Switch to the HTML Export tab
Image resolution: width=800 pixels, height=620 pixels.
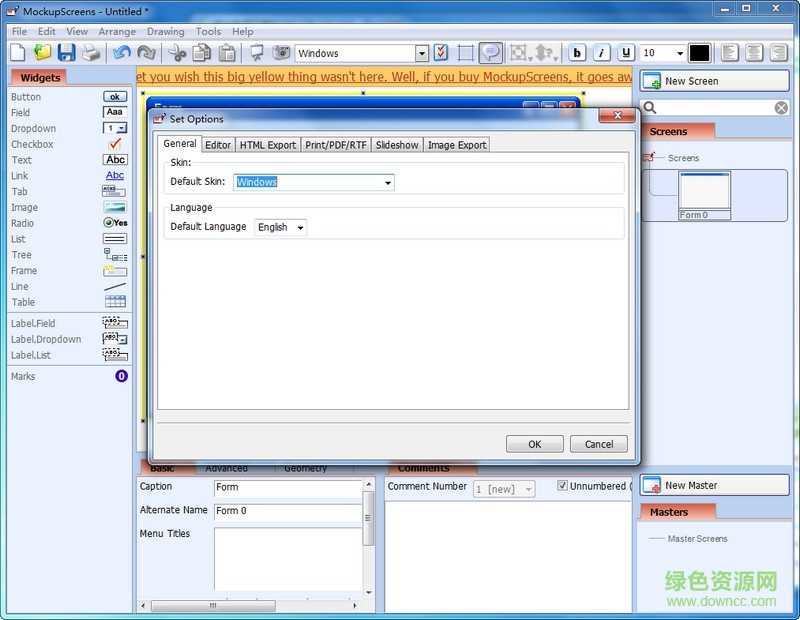[x=267, y=145]
